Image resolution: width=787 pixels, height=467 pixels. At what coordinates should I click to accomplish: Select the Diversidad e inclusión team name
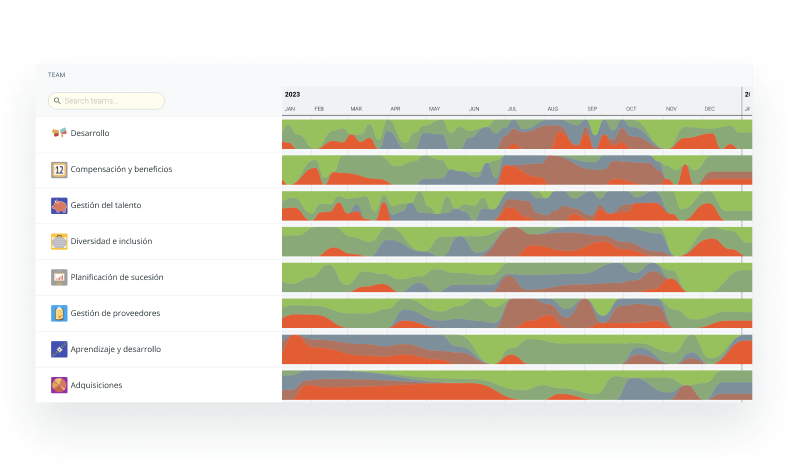point(111,241)
